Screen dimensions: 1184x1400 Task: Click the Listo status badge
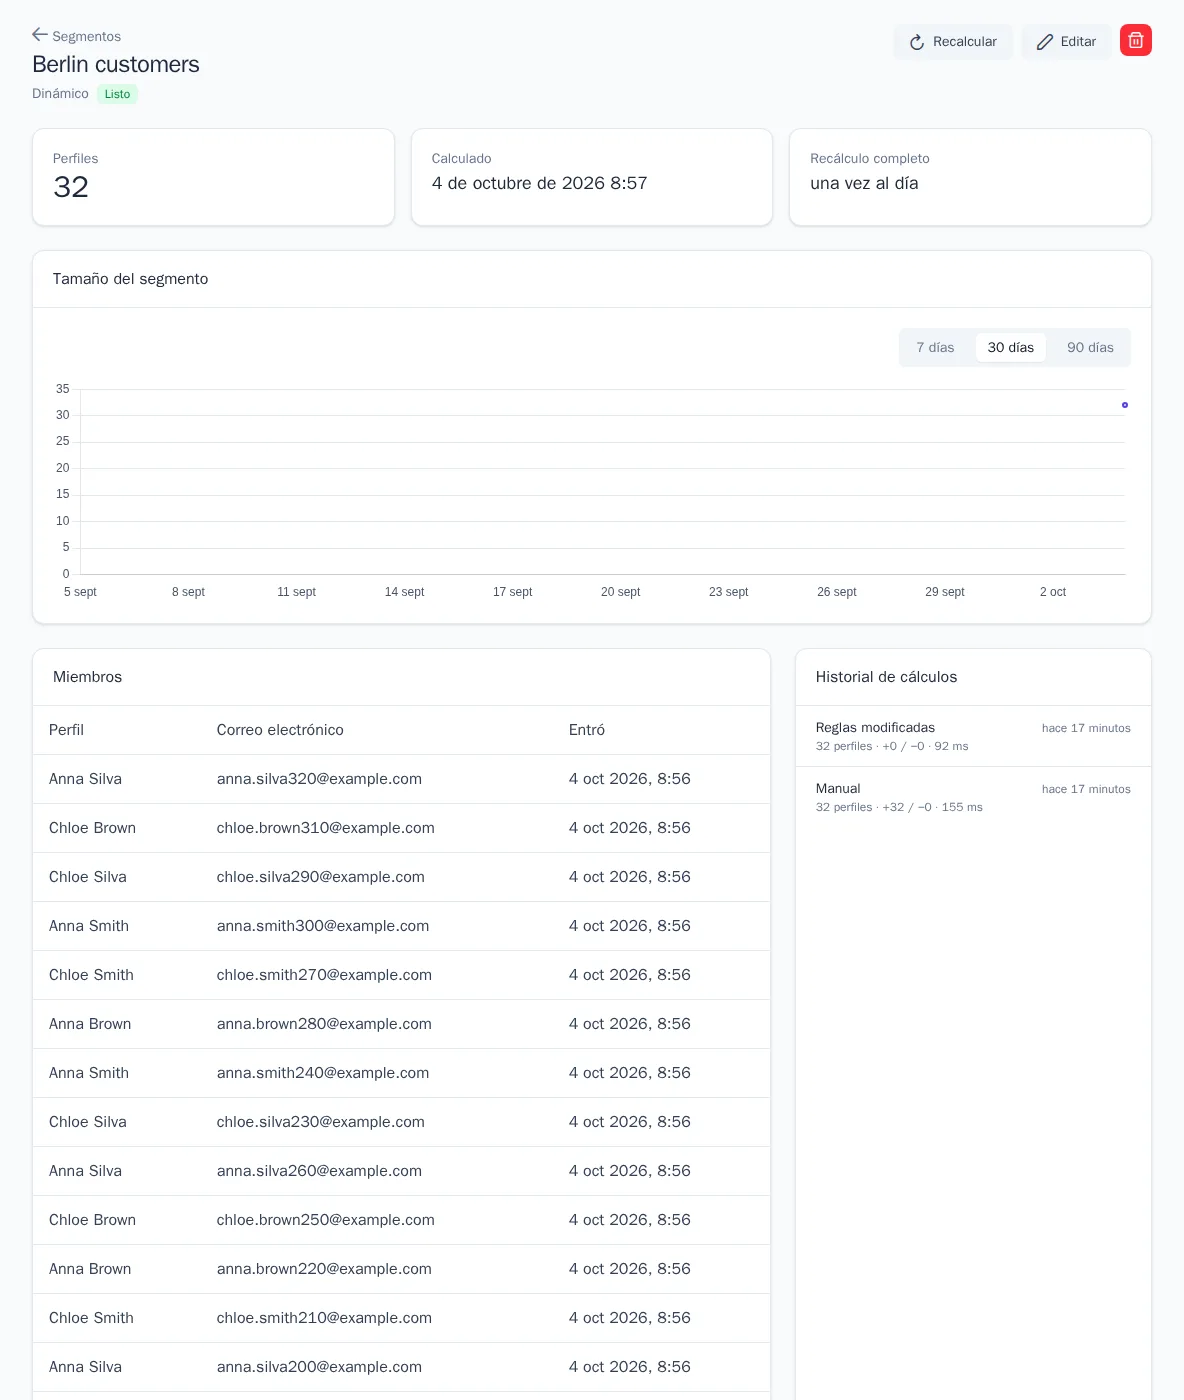(117, 94)
